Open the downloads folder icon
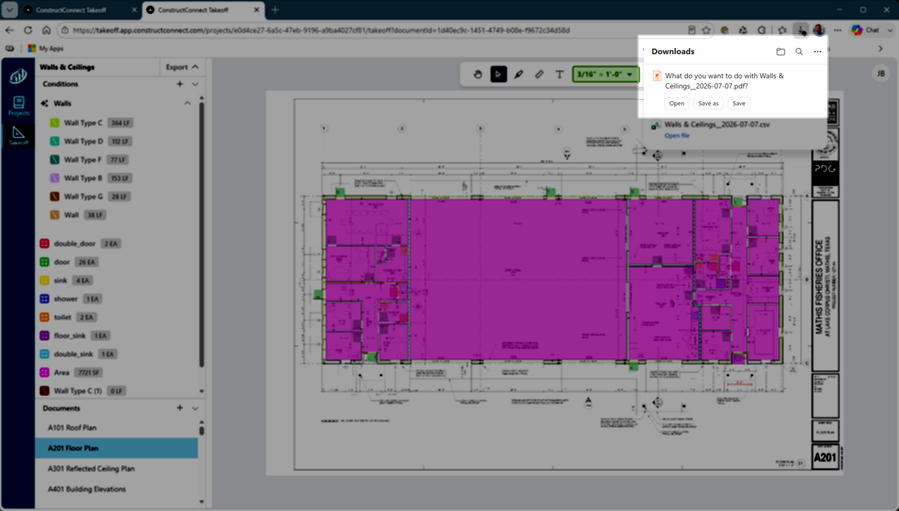Screen dimensions: 899x511 pyautogui.click(x=780, y=52)
